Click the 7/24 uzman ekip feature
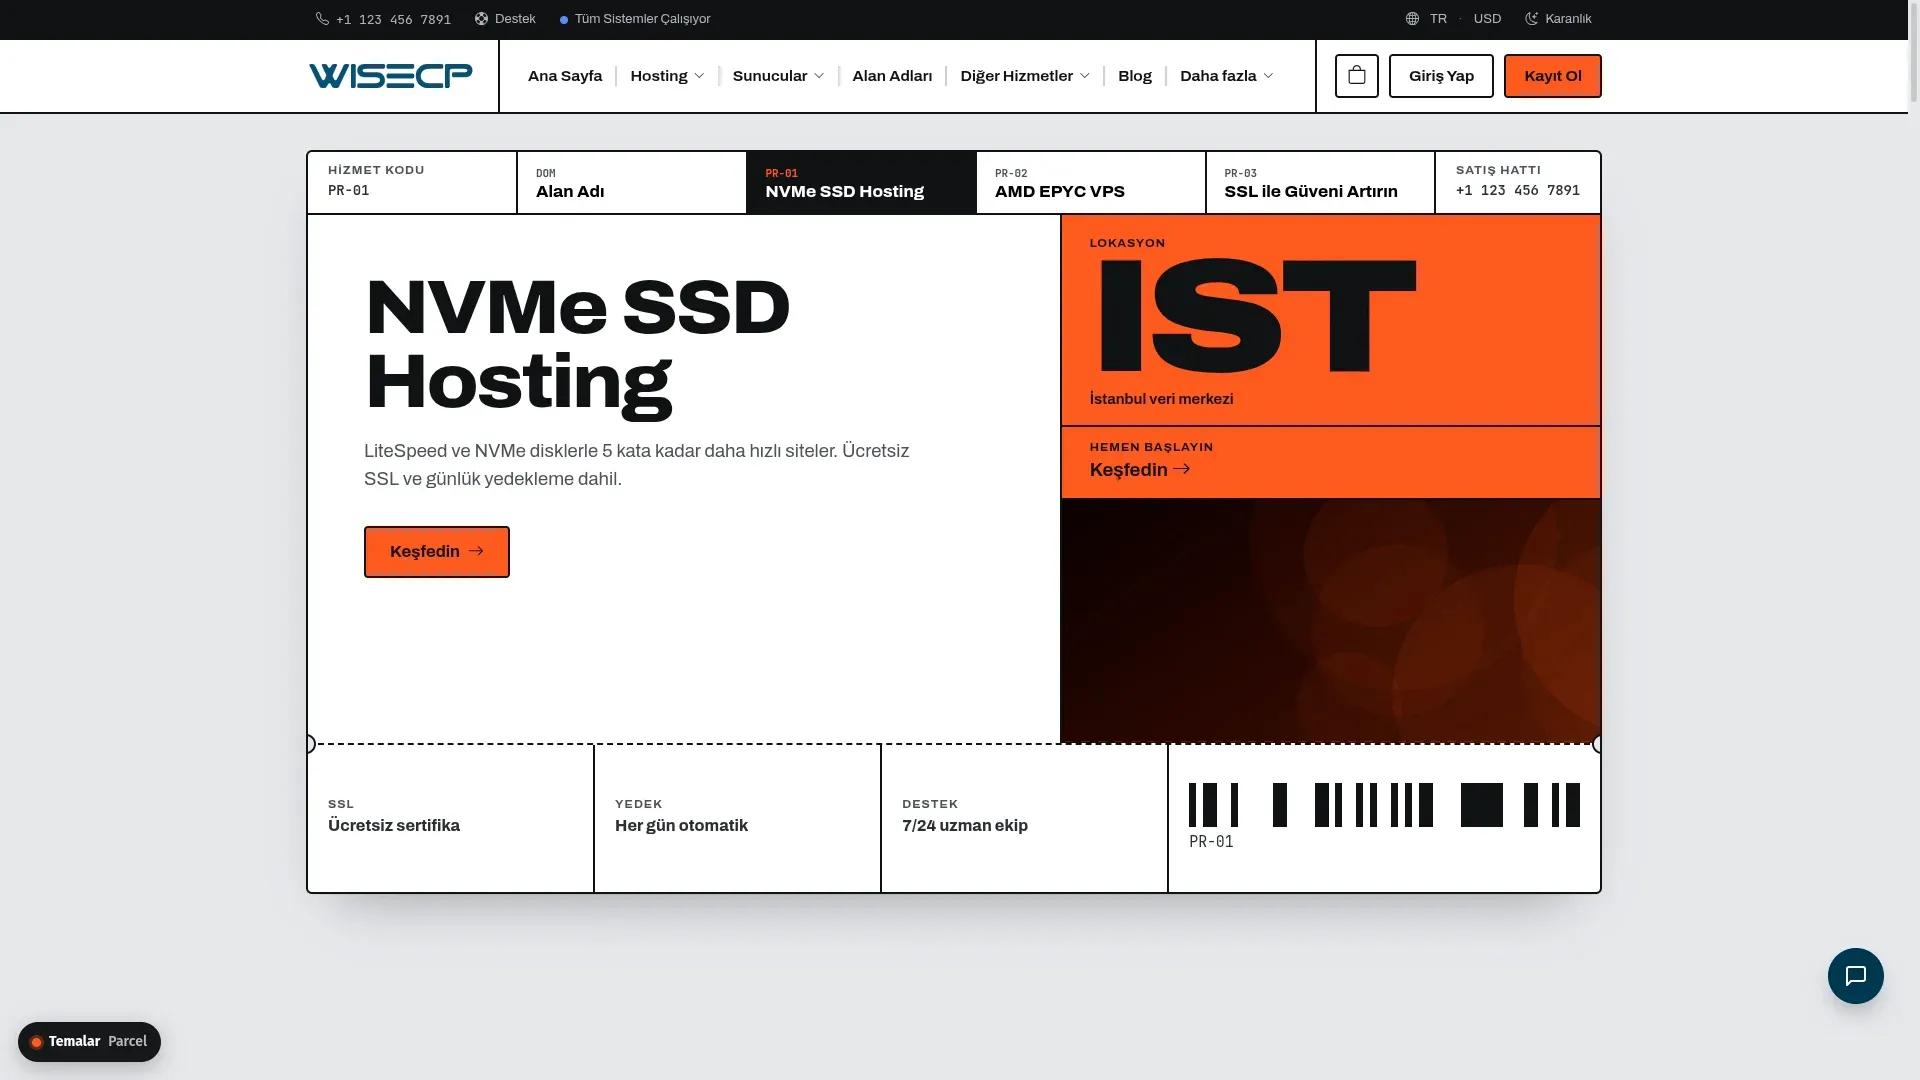The width and height of the screenshot is (1920, 1080). coord(965,825)
